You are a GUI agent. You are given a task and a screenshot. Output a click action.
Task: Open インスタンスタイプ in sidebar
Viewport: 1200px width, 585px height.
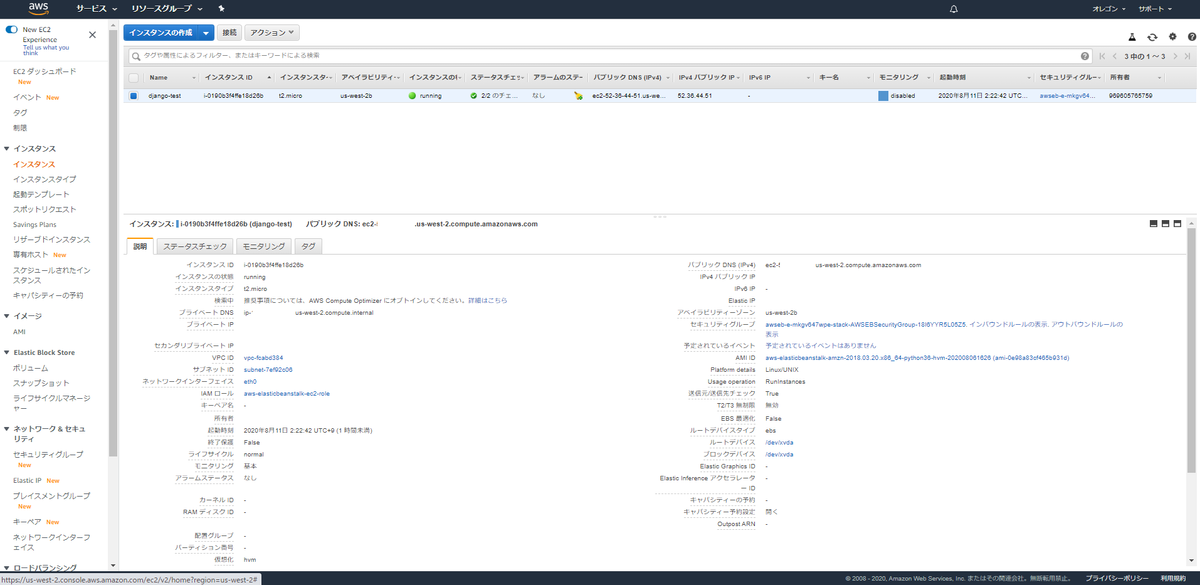44,179
